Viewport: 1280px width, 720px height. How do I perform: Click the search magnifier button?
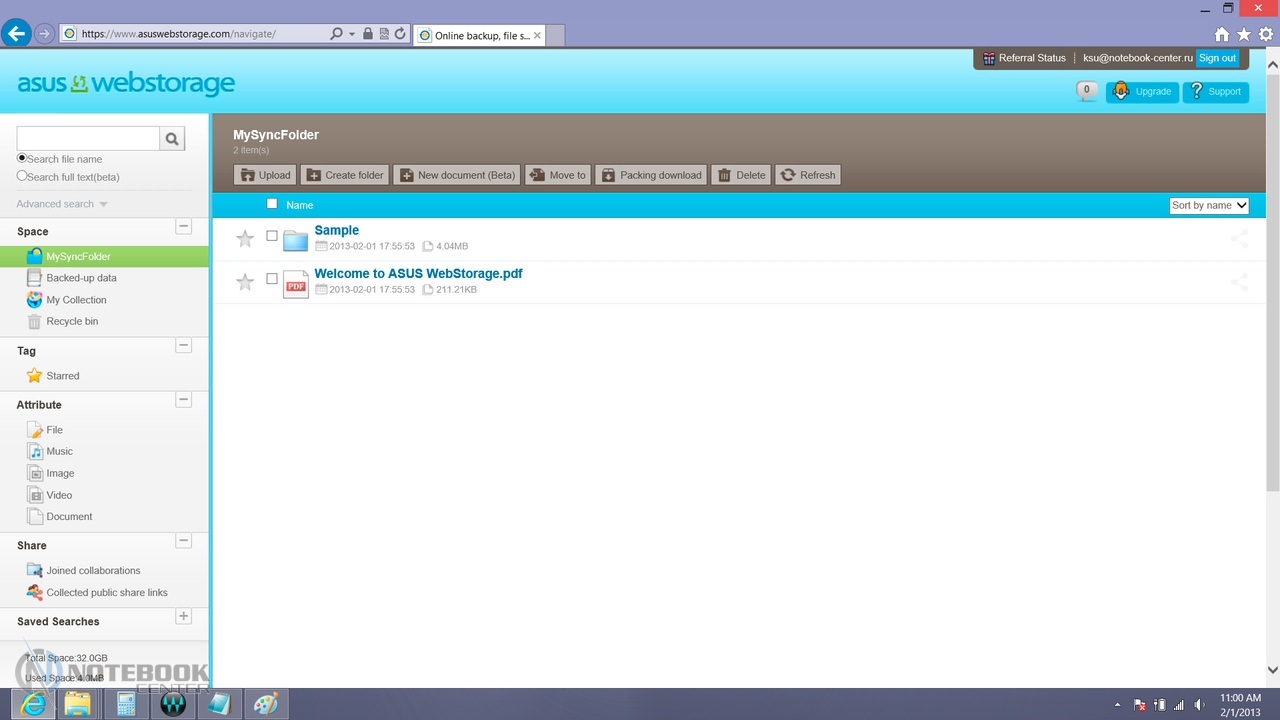pos(172,139)
